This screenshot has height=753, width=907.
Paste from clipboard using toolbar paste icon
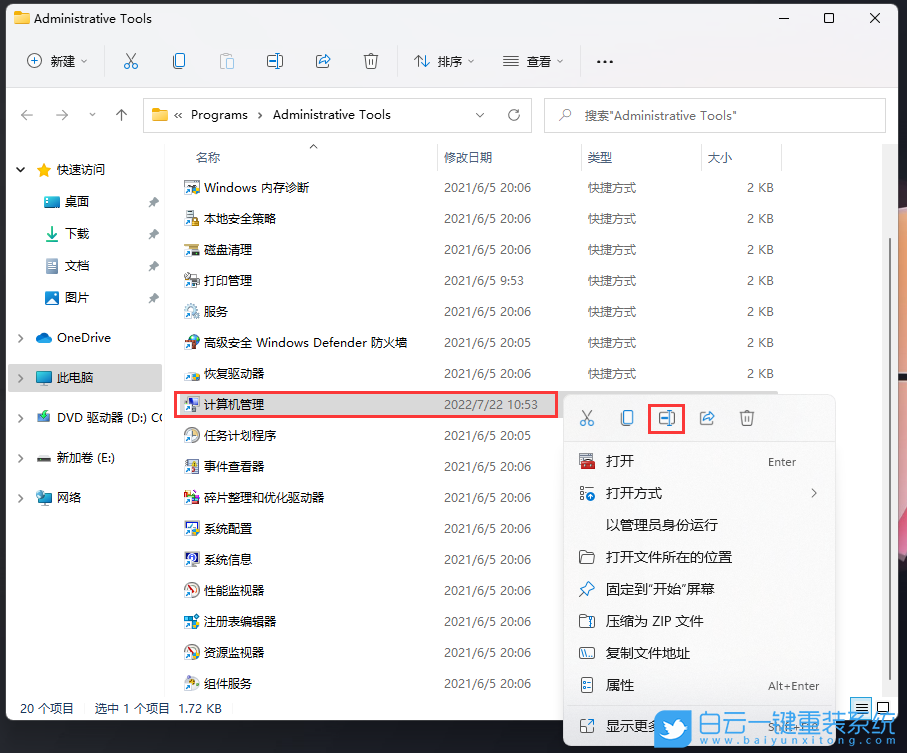click(227, 61)
